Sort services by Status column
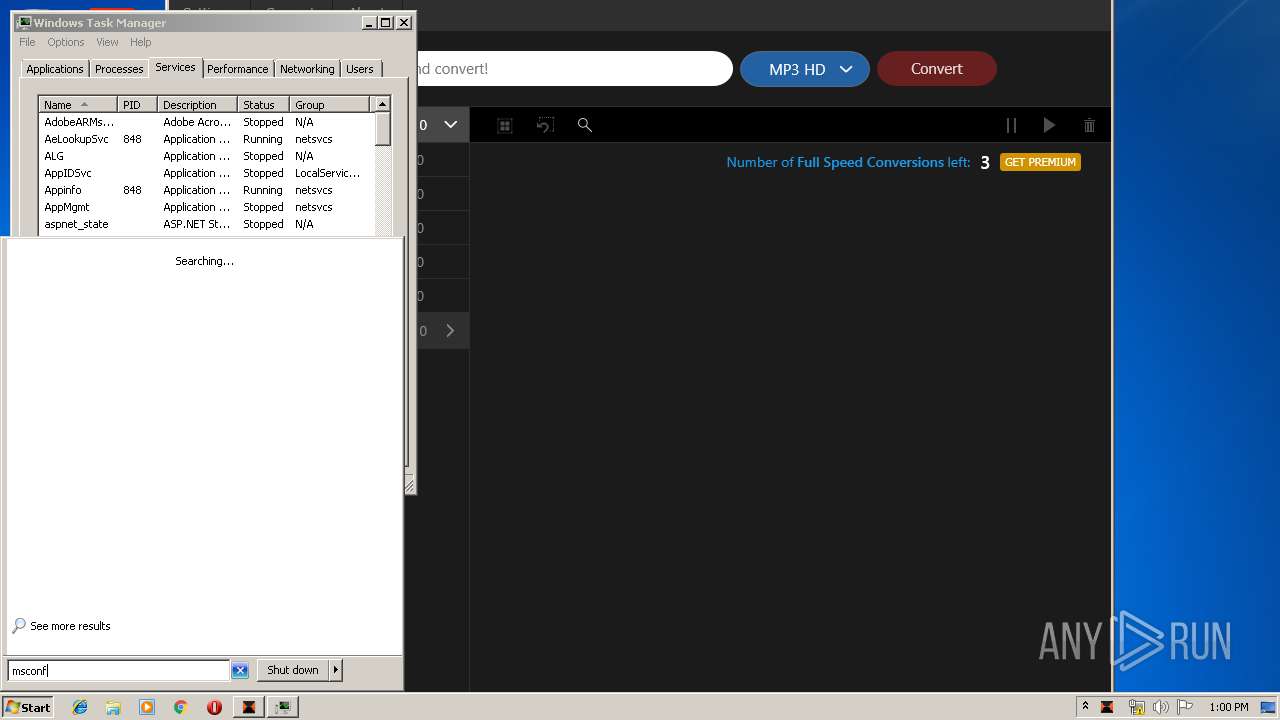Image resolution: width=1280 pixels, height=720 pixels. click(263, 104)
